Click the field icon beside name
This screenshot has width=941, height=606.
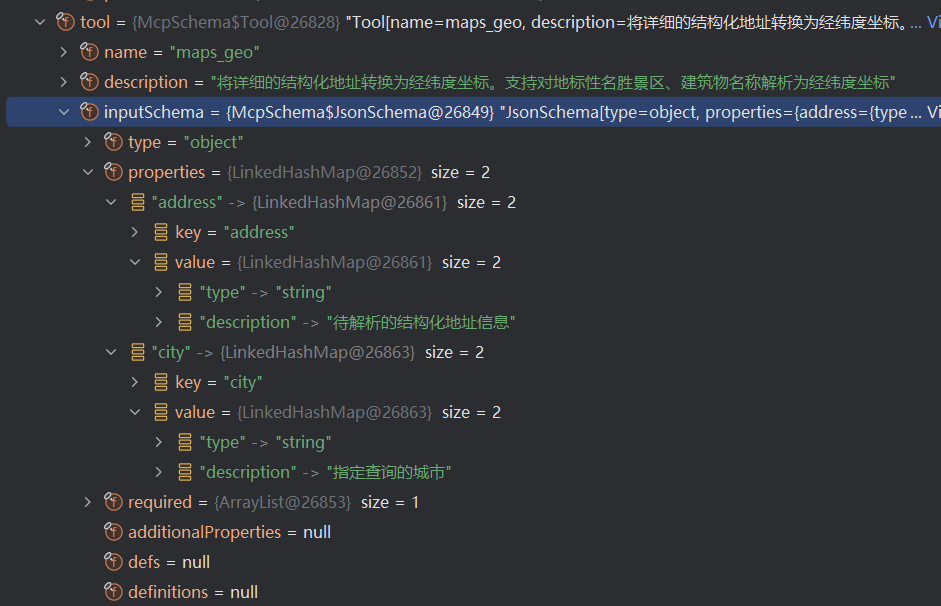pos(89,52)
